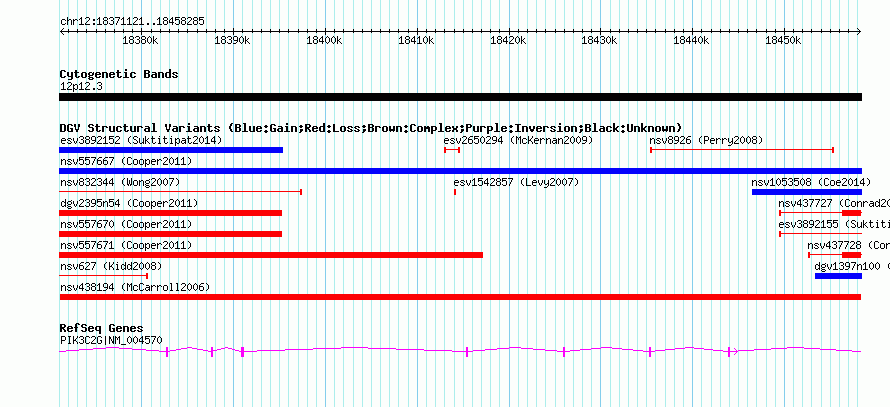Click the nsv437728 variant label
The height and width of the screenshot is (407, 890).
click(x=849, y=245)
